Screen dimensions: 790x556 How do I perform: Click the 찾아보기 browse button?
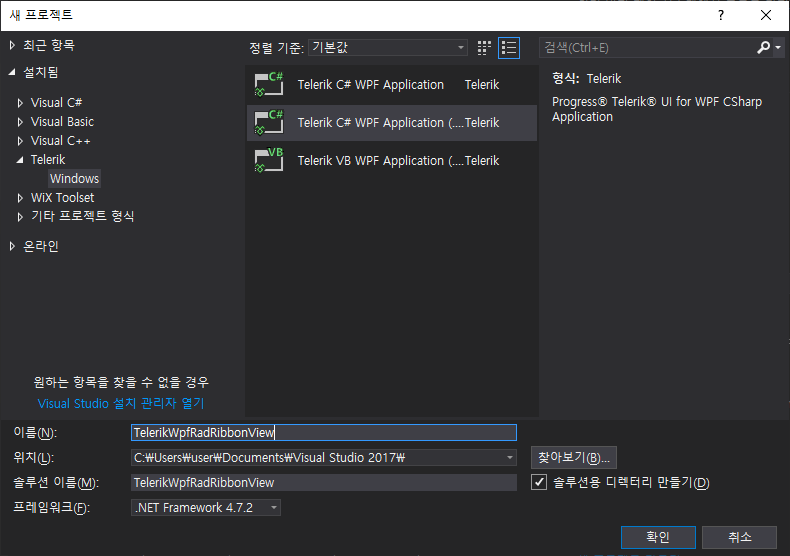tap(574, 457)
